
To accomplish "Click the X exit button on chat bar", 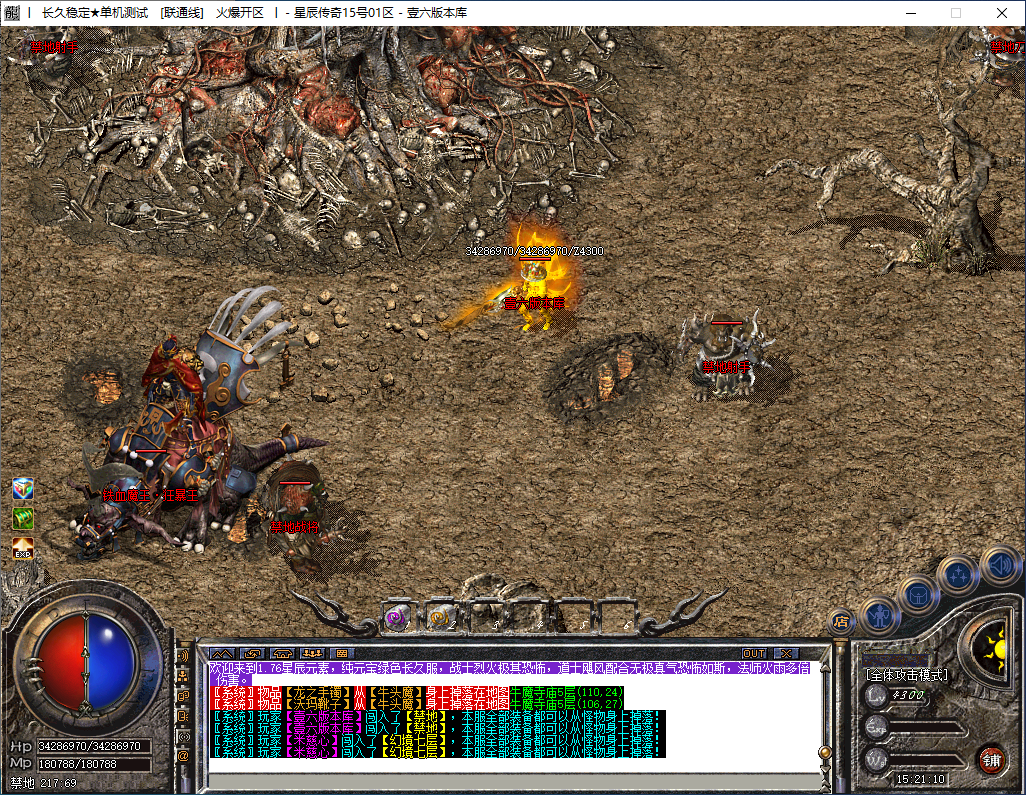I will [x=786, y=653].
